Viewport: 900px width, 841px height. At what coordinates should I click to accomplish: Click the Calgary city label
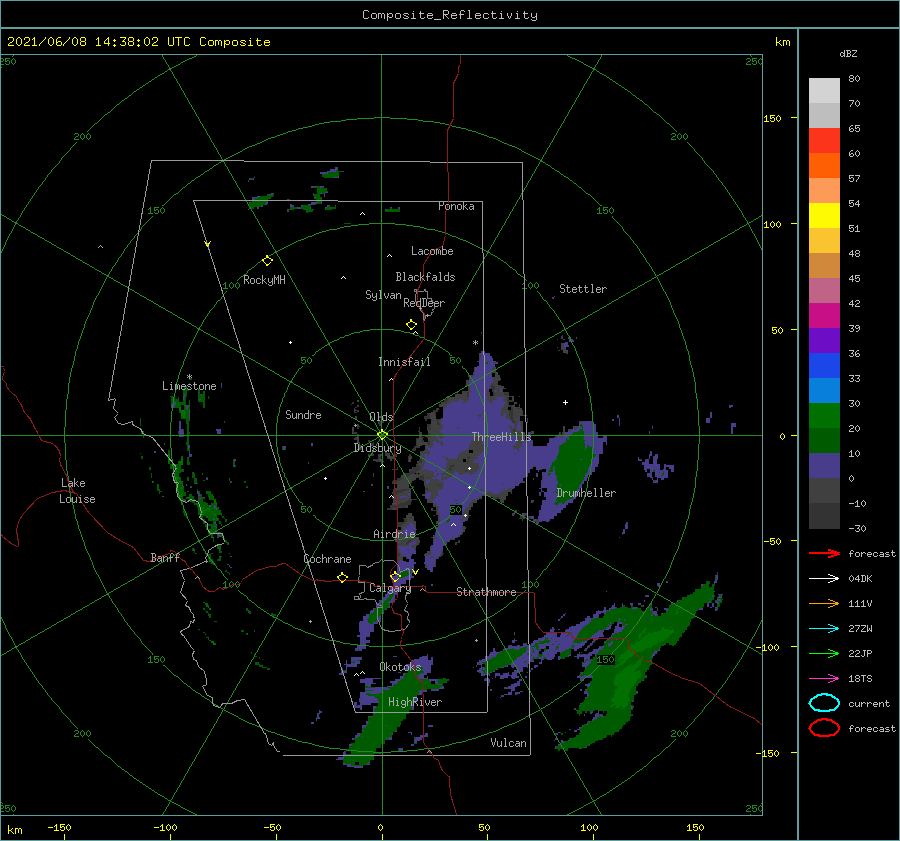(390, 588)
